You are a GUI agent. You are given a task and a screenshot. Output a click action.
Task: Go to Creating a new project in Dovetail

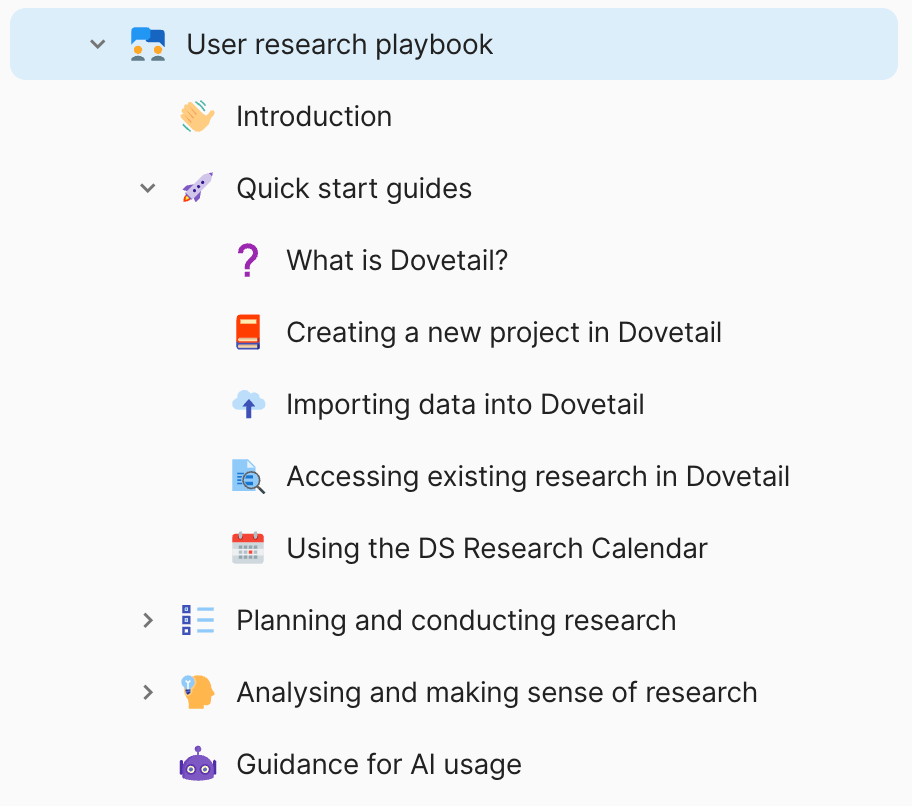pos(504,333)
